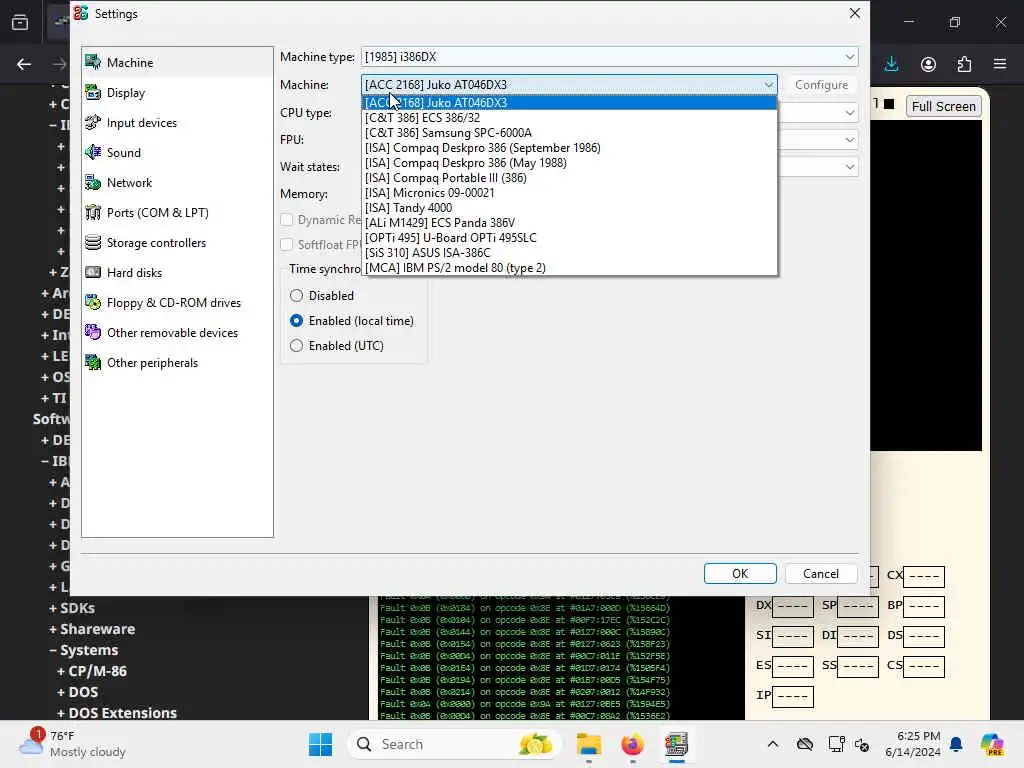Click the CX register value box
The width and height of the screenshot is (1024, 768).
point(924,577)
